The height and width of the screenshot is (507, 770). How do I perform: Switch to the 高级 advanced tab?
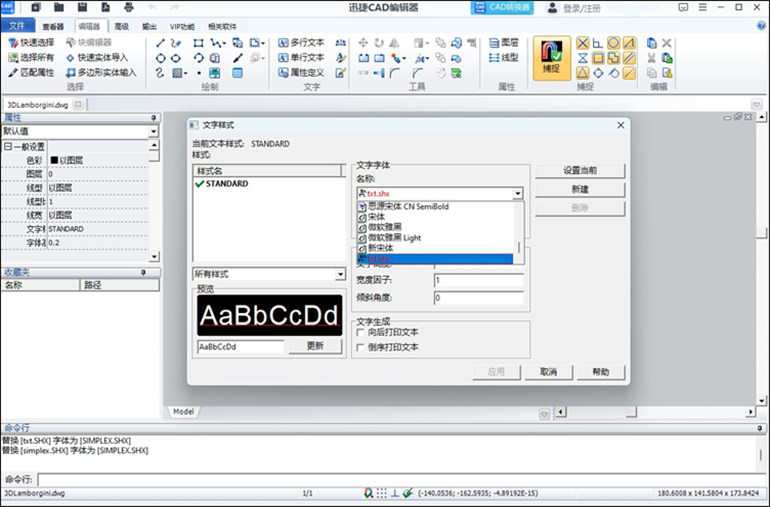(x=121, y=27)
